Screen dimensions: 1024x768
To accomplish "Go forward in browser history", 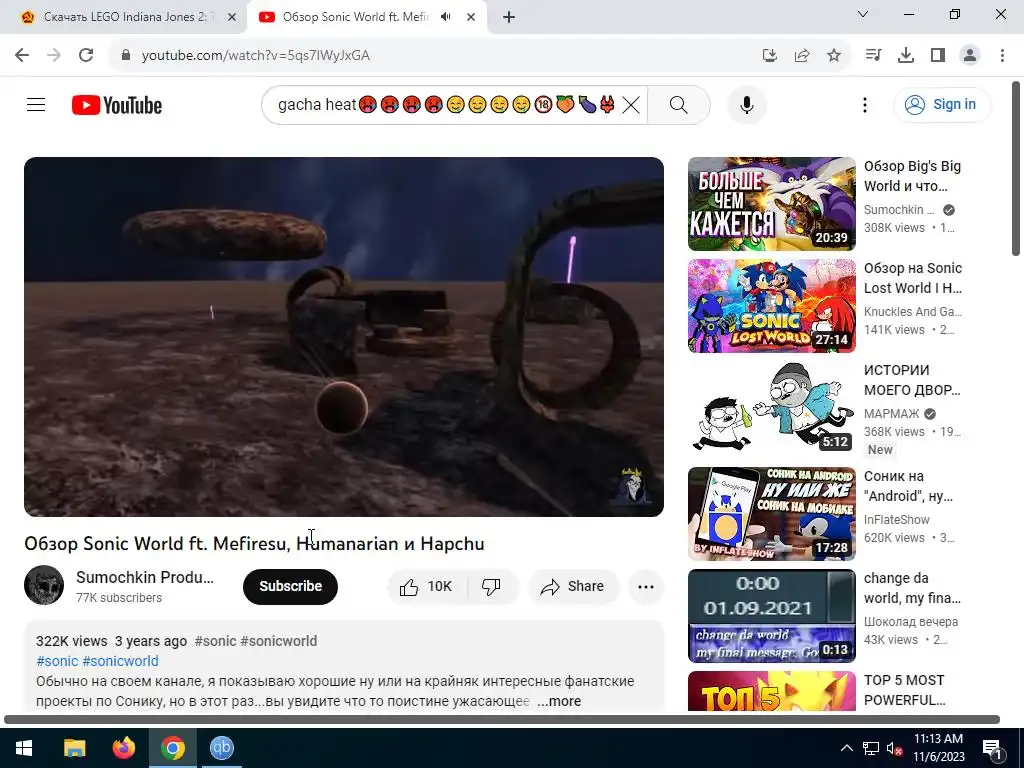I will [x=54, y=55].
